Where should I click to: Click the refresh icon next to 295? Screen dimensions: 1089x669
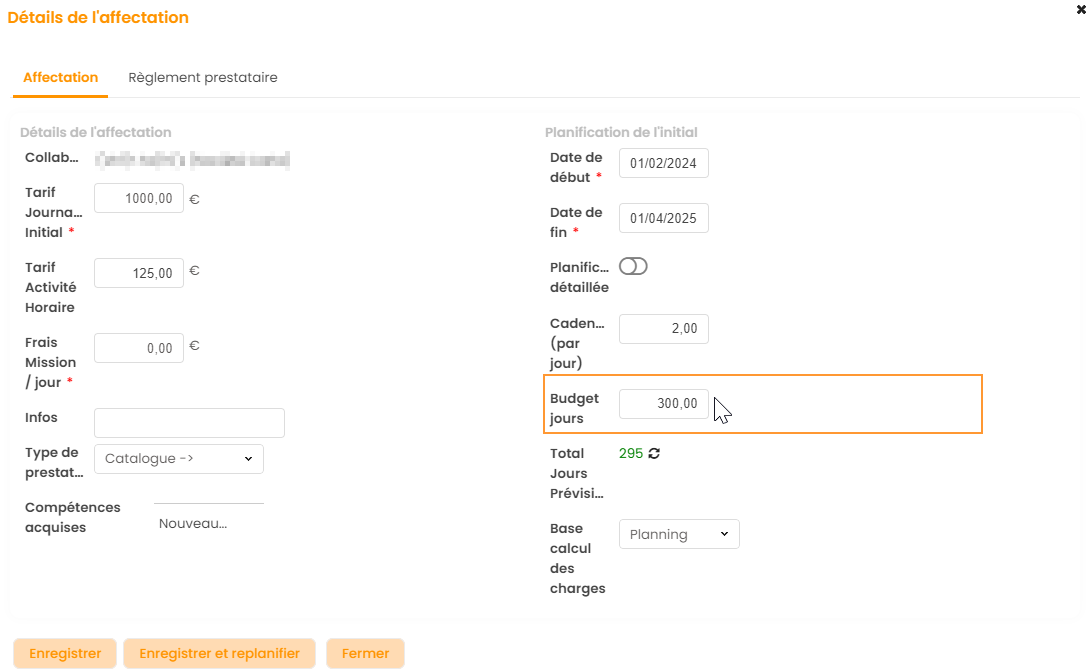coord(655,454)
